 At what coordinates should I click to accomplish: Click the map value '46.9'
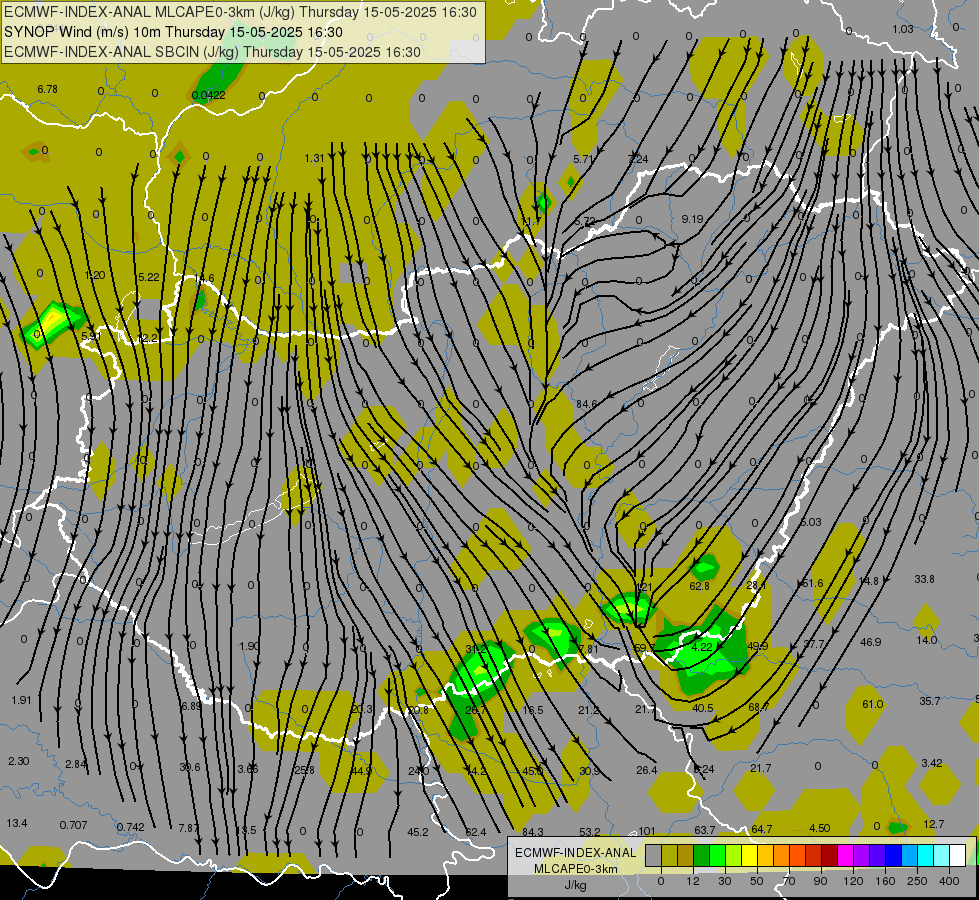tap(870, 642)
